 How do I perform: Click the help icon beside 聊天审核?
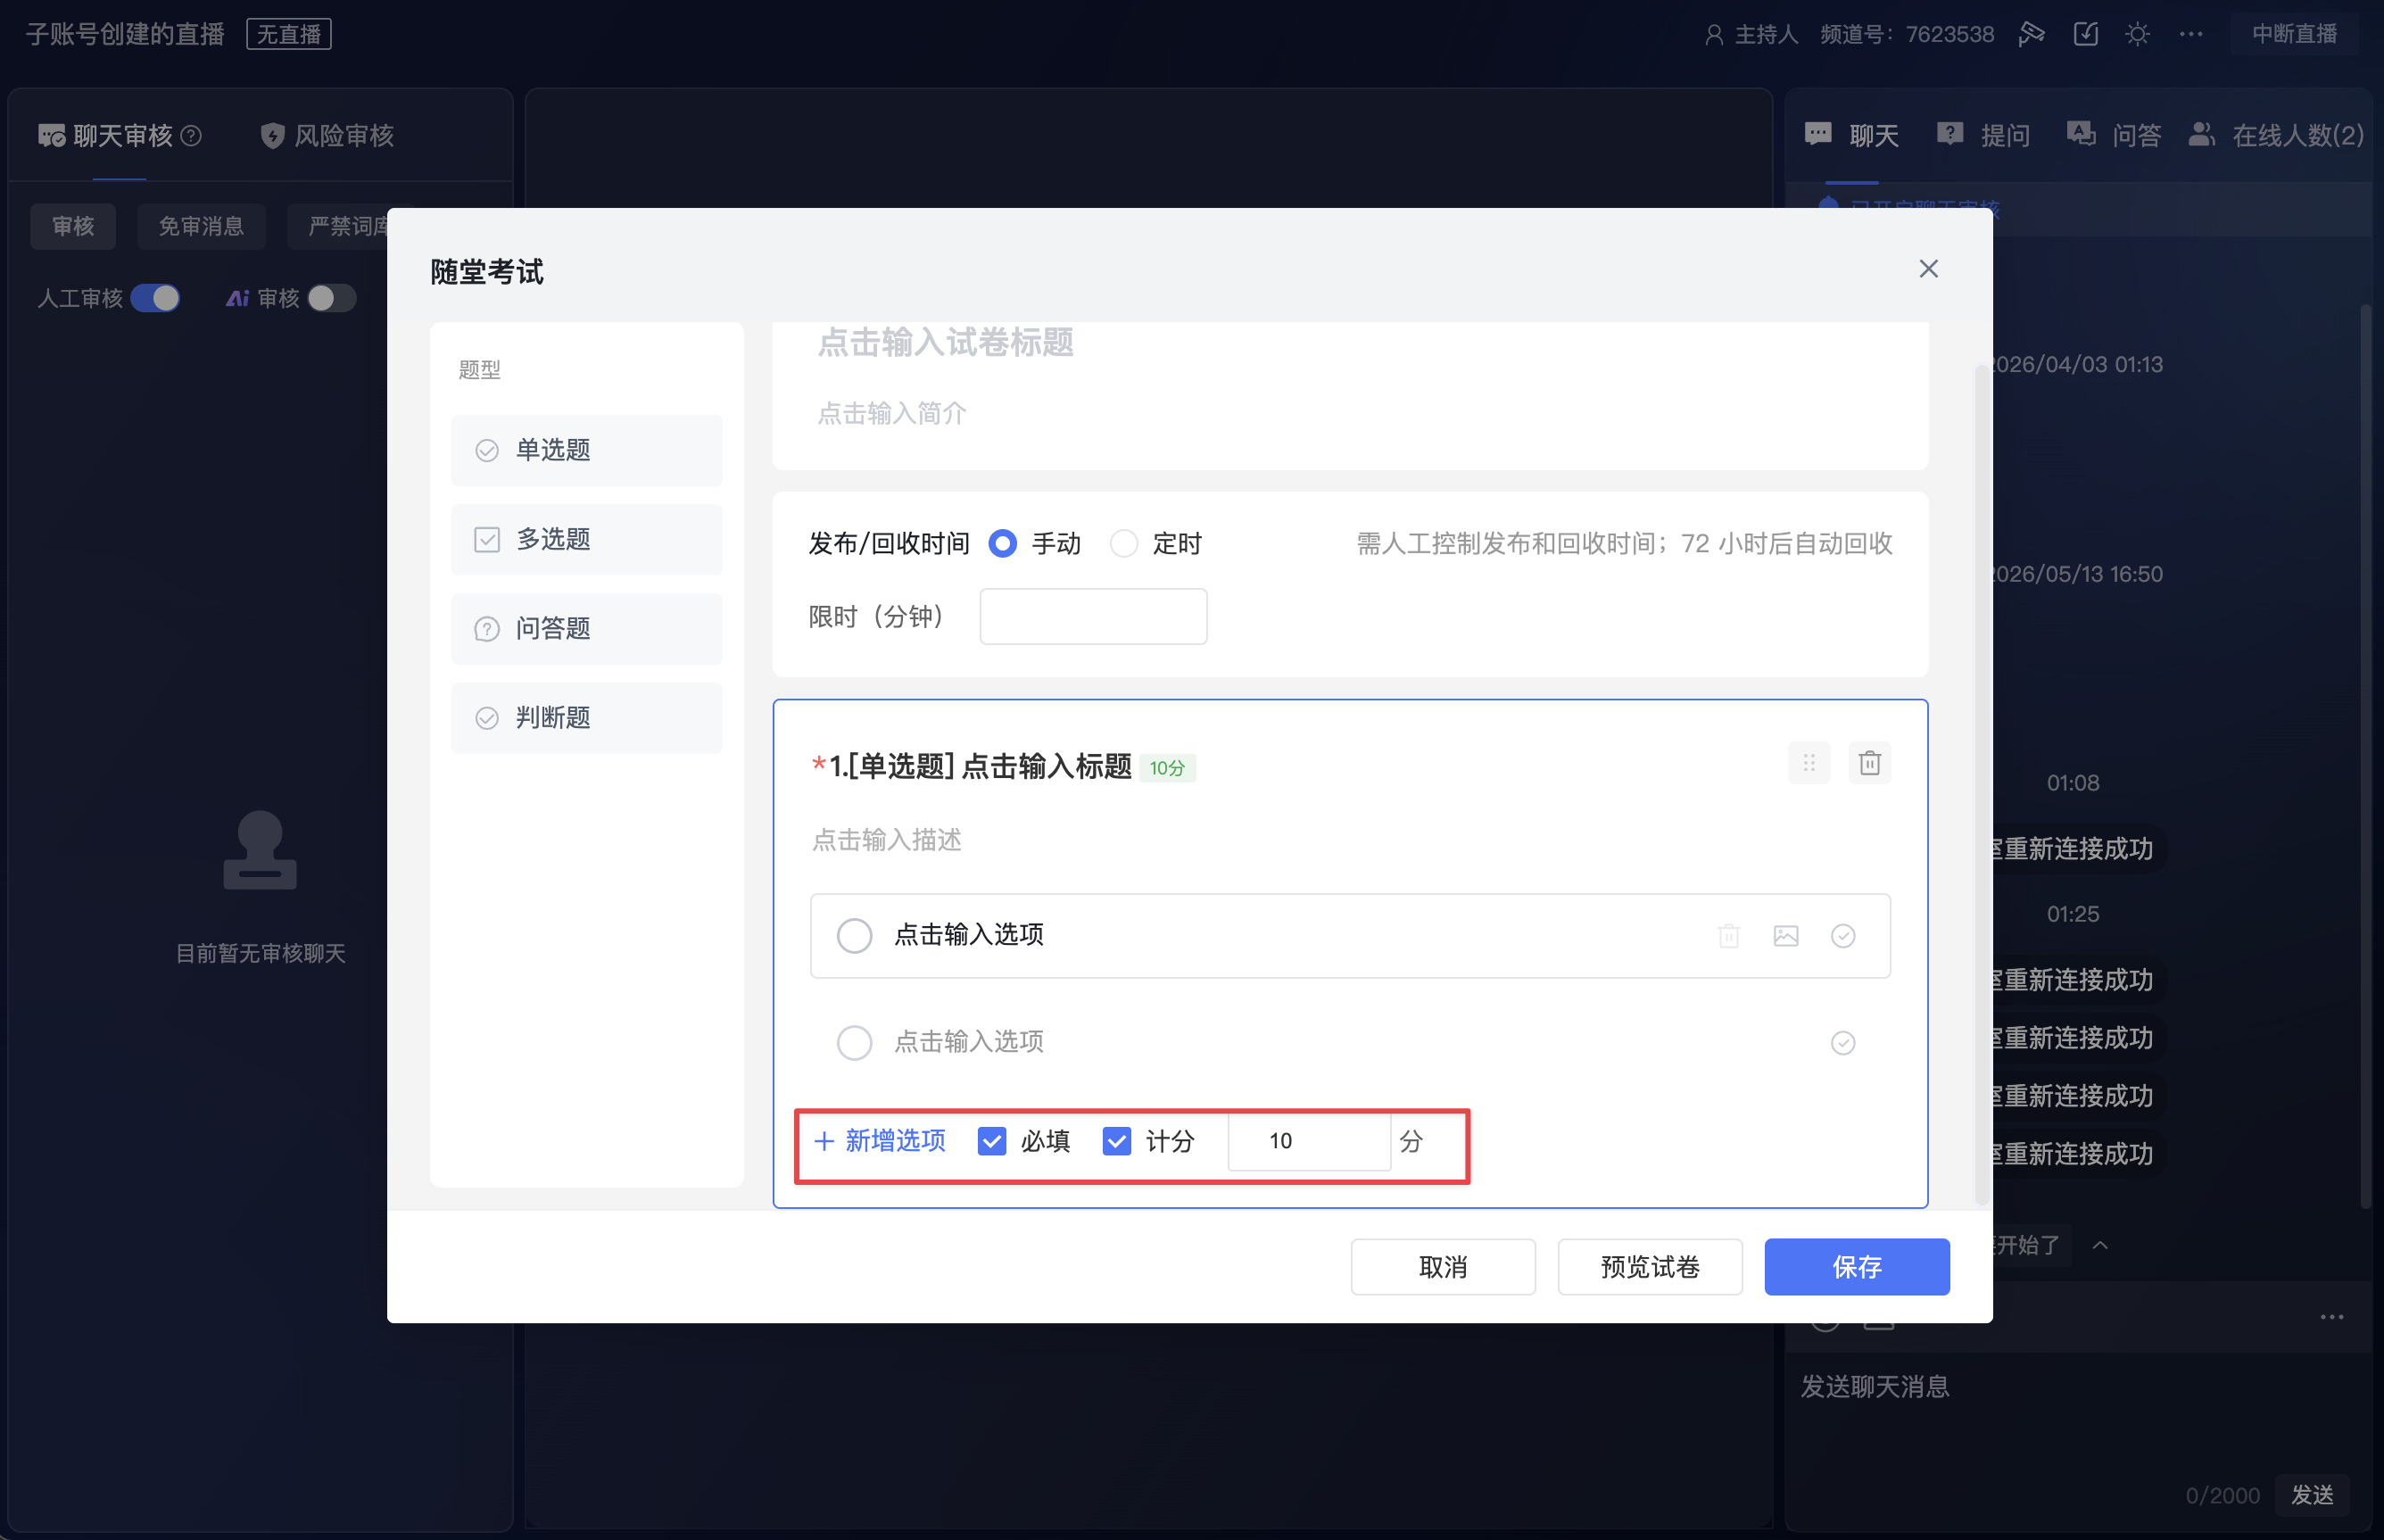click(x=191, y=135)
